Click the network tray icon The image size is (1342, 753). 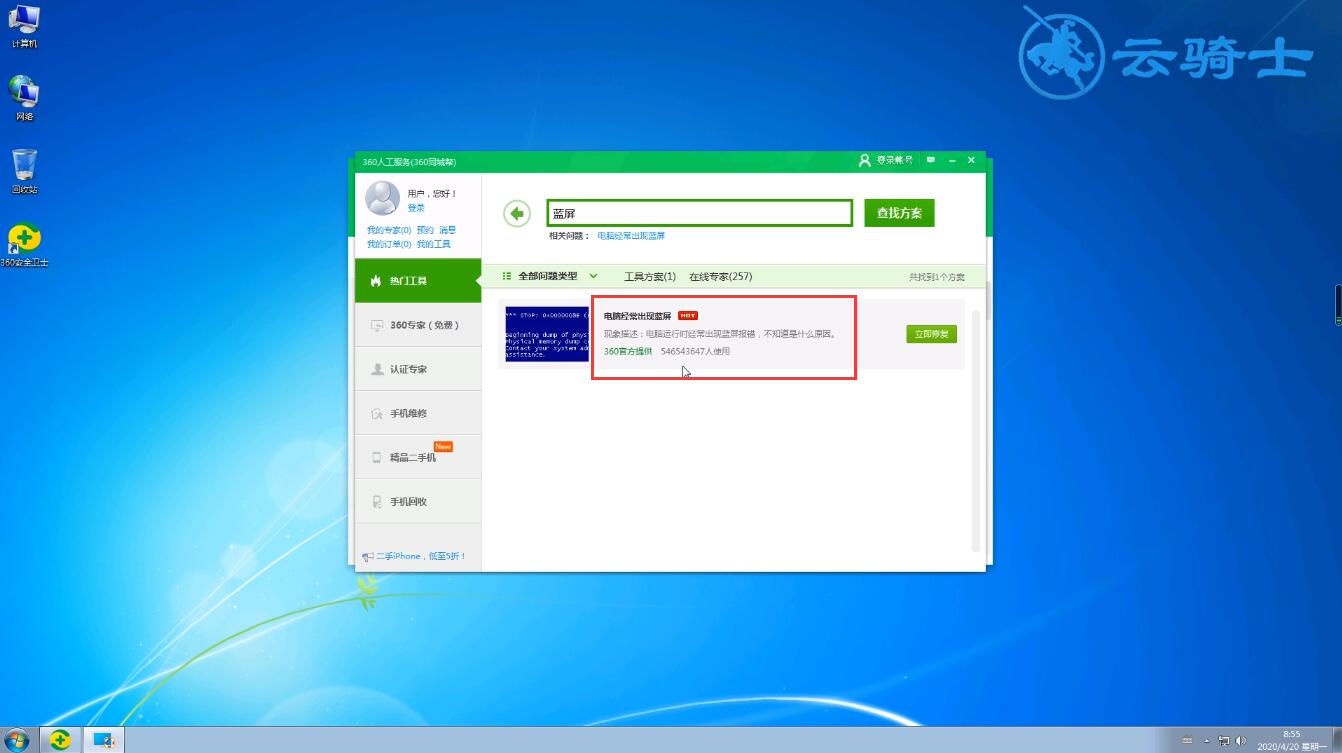coord(1224,741)
